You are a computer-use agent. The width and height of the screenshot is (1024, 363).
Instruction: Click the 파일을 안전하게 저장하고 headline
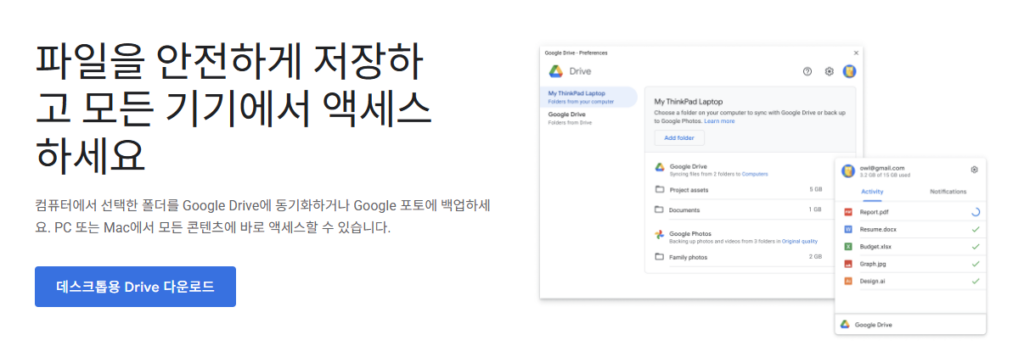232,109
